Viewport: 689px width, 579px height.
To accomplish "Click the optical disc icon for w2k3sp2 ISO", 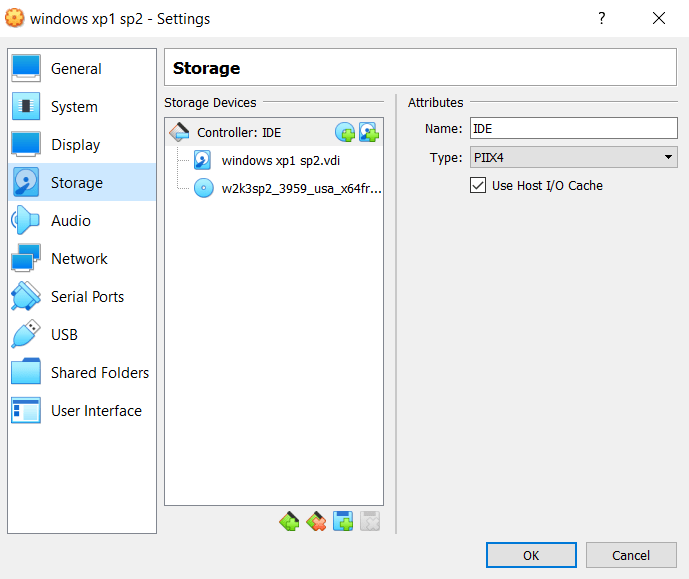I will pyautogui.click(x=204, y=188).
